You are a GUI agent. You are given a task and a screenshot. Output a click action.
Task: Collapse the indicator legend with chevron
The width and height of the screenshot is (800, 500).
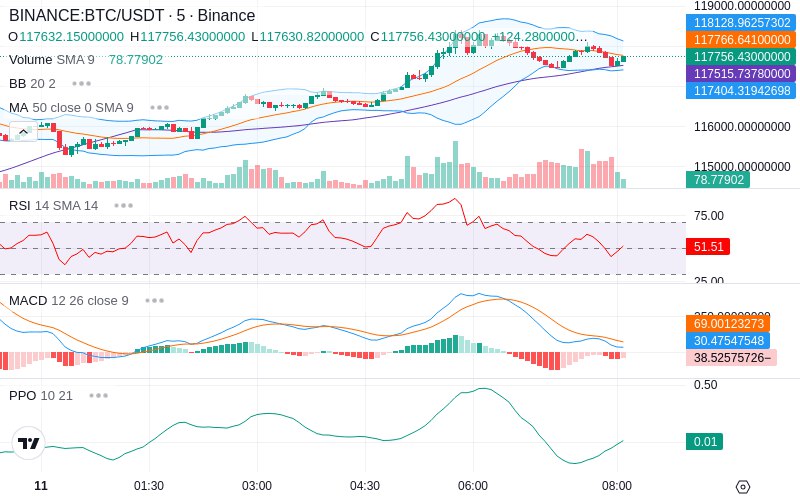pos(23,132)
